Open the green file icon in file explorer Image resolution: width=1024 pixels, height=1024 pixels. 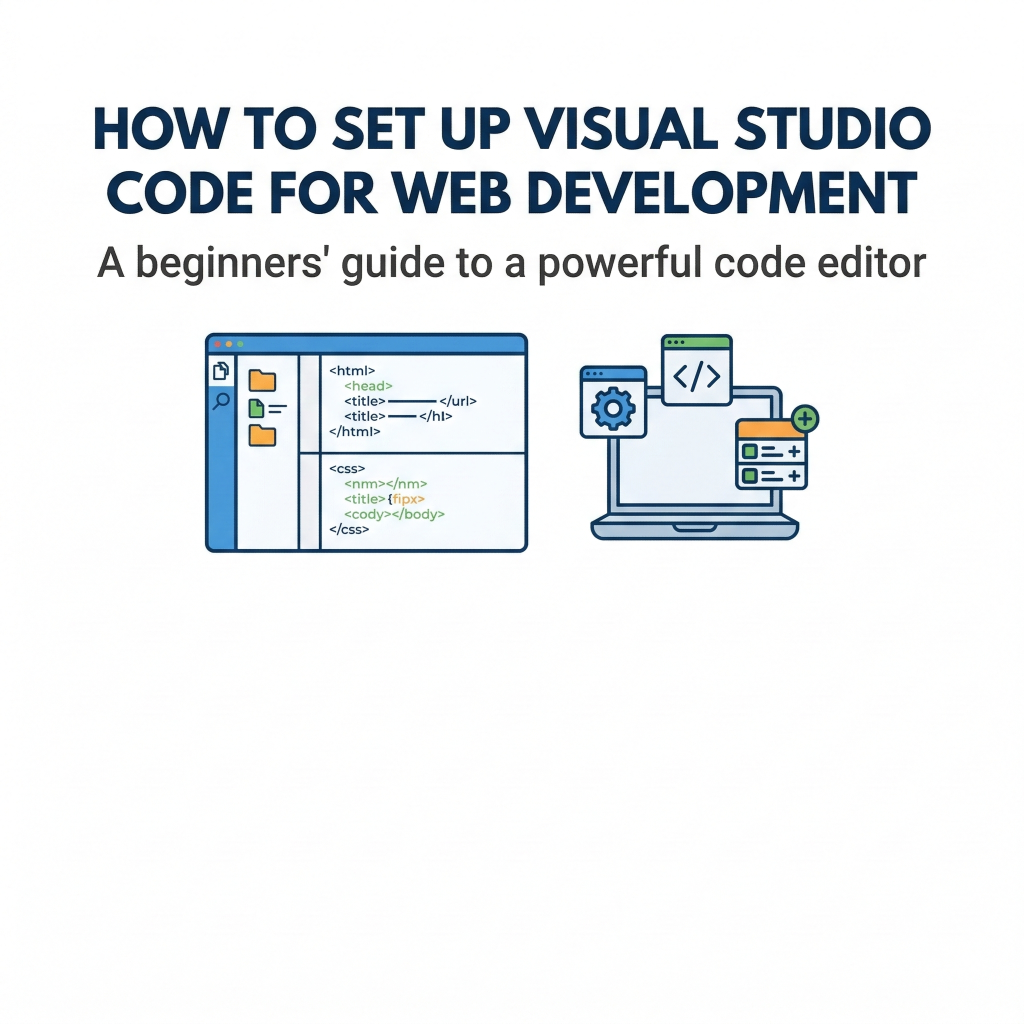click(x=257, y=408)
